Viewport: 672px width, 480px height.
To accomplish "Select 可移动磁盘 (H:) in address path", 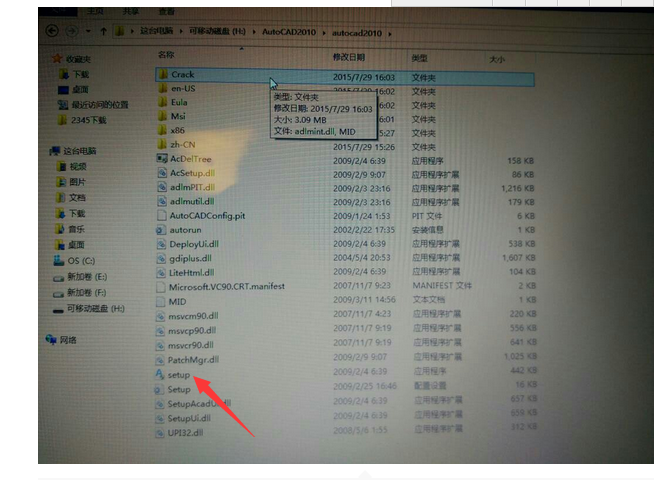I will [x=217, y=31].
